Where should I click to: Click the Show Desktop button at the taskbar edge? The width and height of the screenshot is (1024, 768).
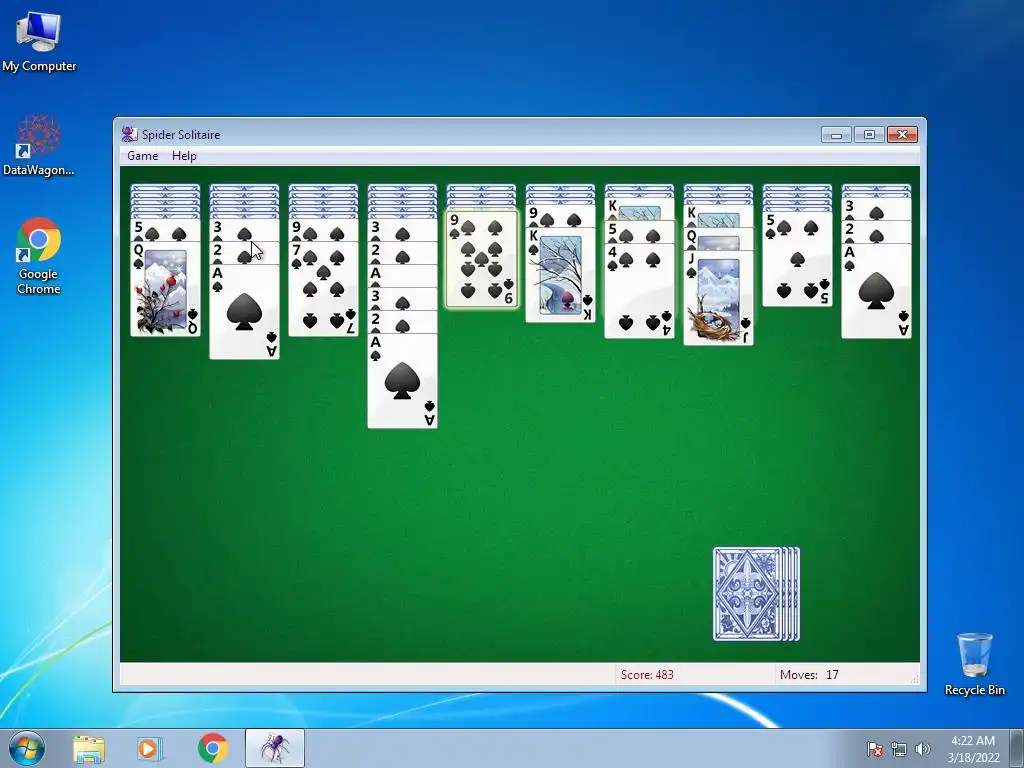click(x=1018, y=748)
